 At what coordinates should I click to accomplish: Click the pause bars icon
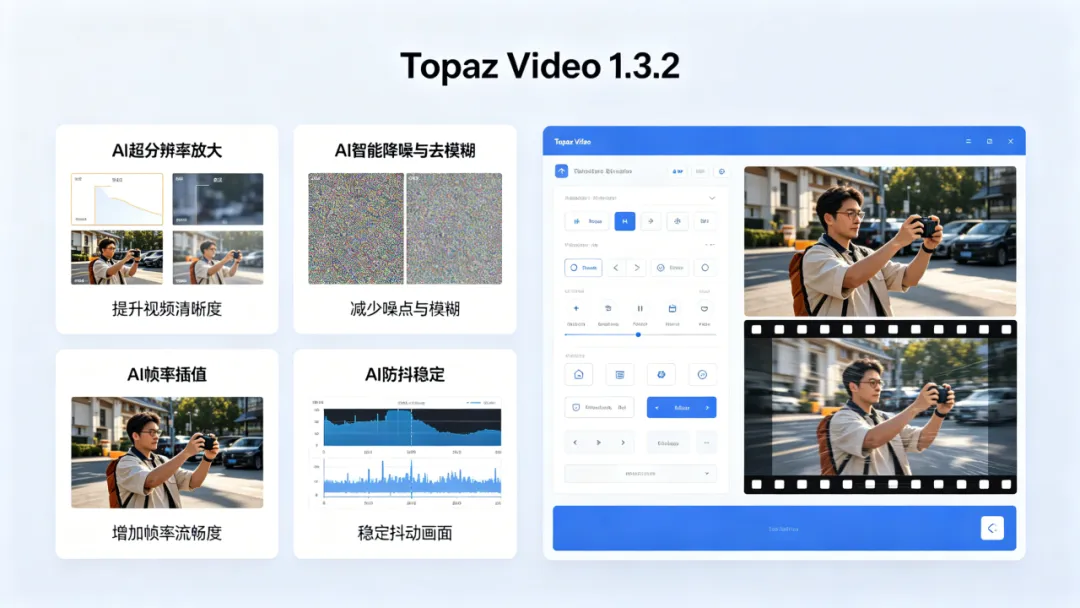click(x=640, y=308)
